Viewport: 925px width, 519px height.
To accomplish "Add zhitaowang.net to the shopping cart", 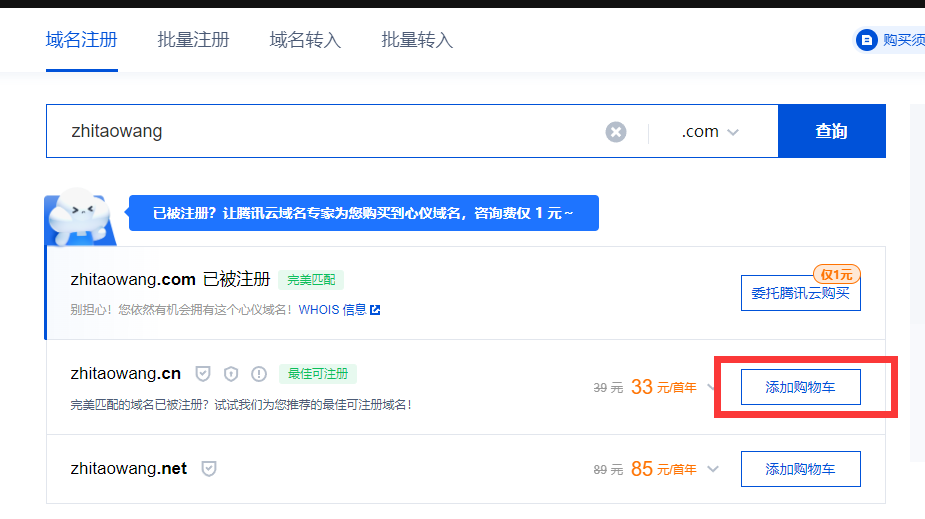I will pos(801,469).
